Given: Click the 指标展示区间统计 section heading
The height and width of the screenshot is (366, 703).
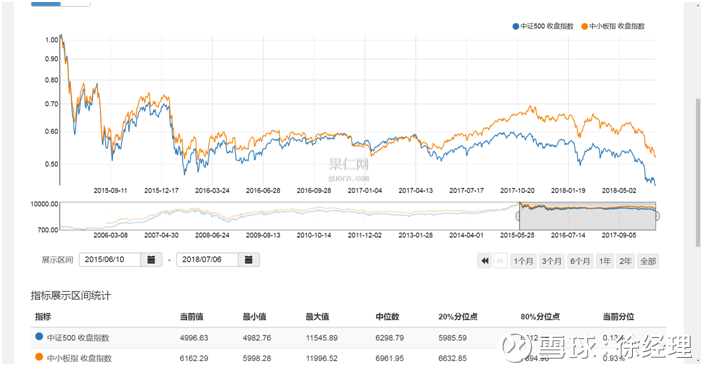Looking at the screenshot, I should [x=70, y=296].
